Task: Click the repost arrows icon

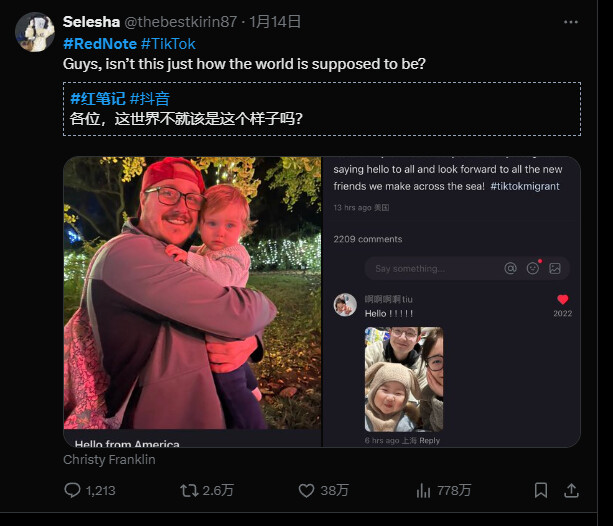Action: (189, 490)
